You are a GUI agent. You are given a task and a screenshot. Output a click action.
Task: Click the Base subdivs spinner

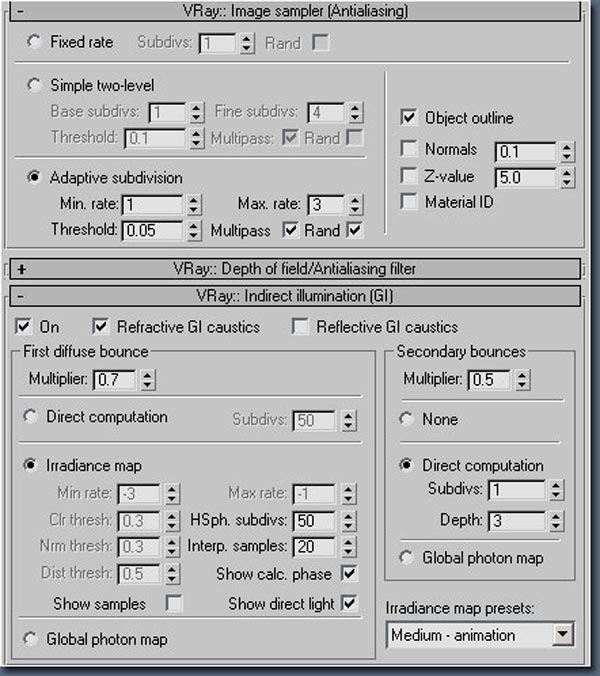[196, 113]
